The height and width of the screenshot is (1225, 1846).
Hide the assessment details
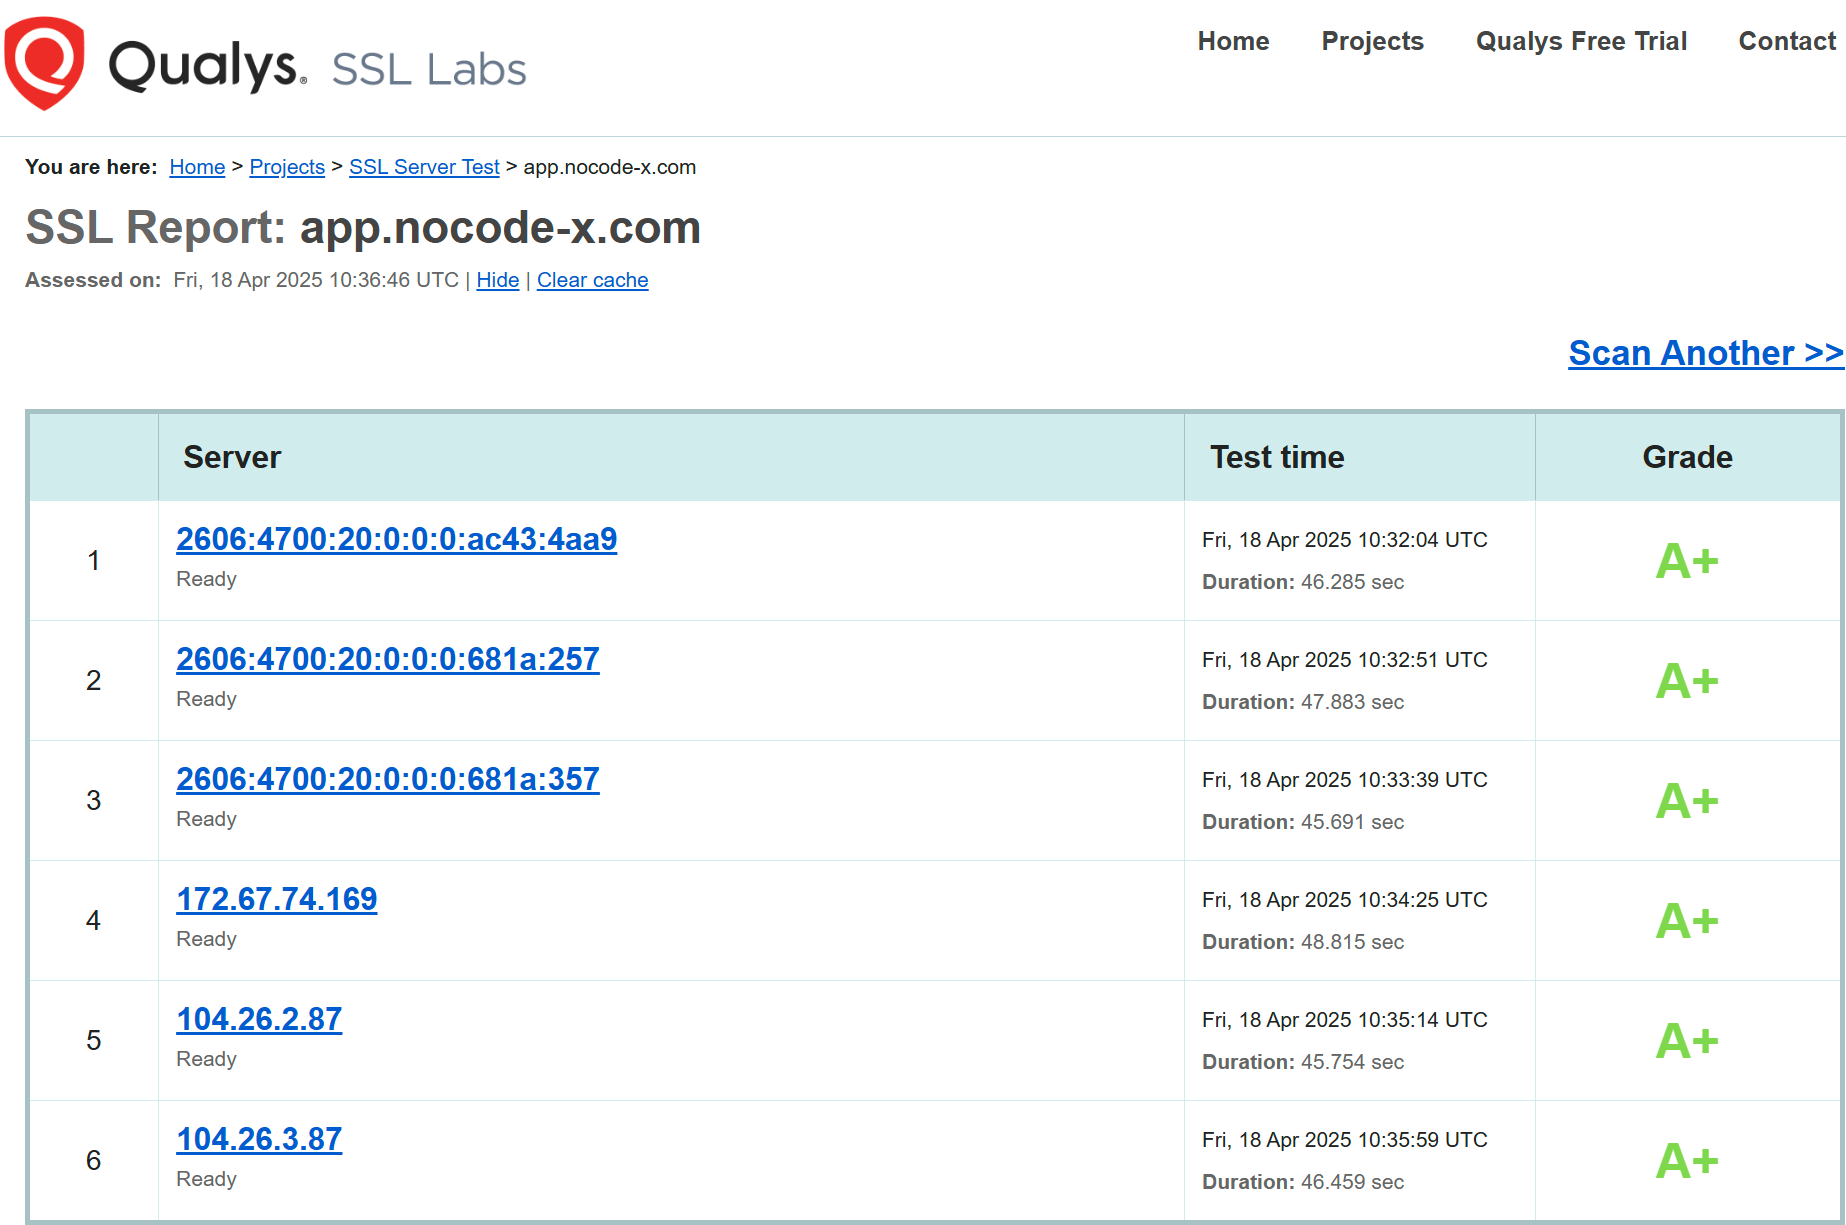click(x=498, y=280)
